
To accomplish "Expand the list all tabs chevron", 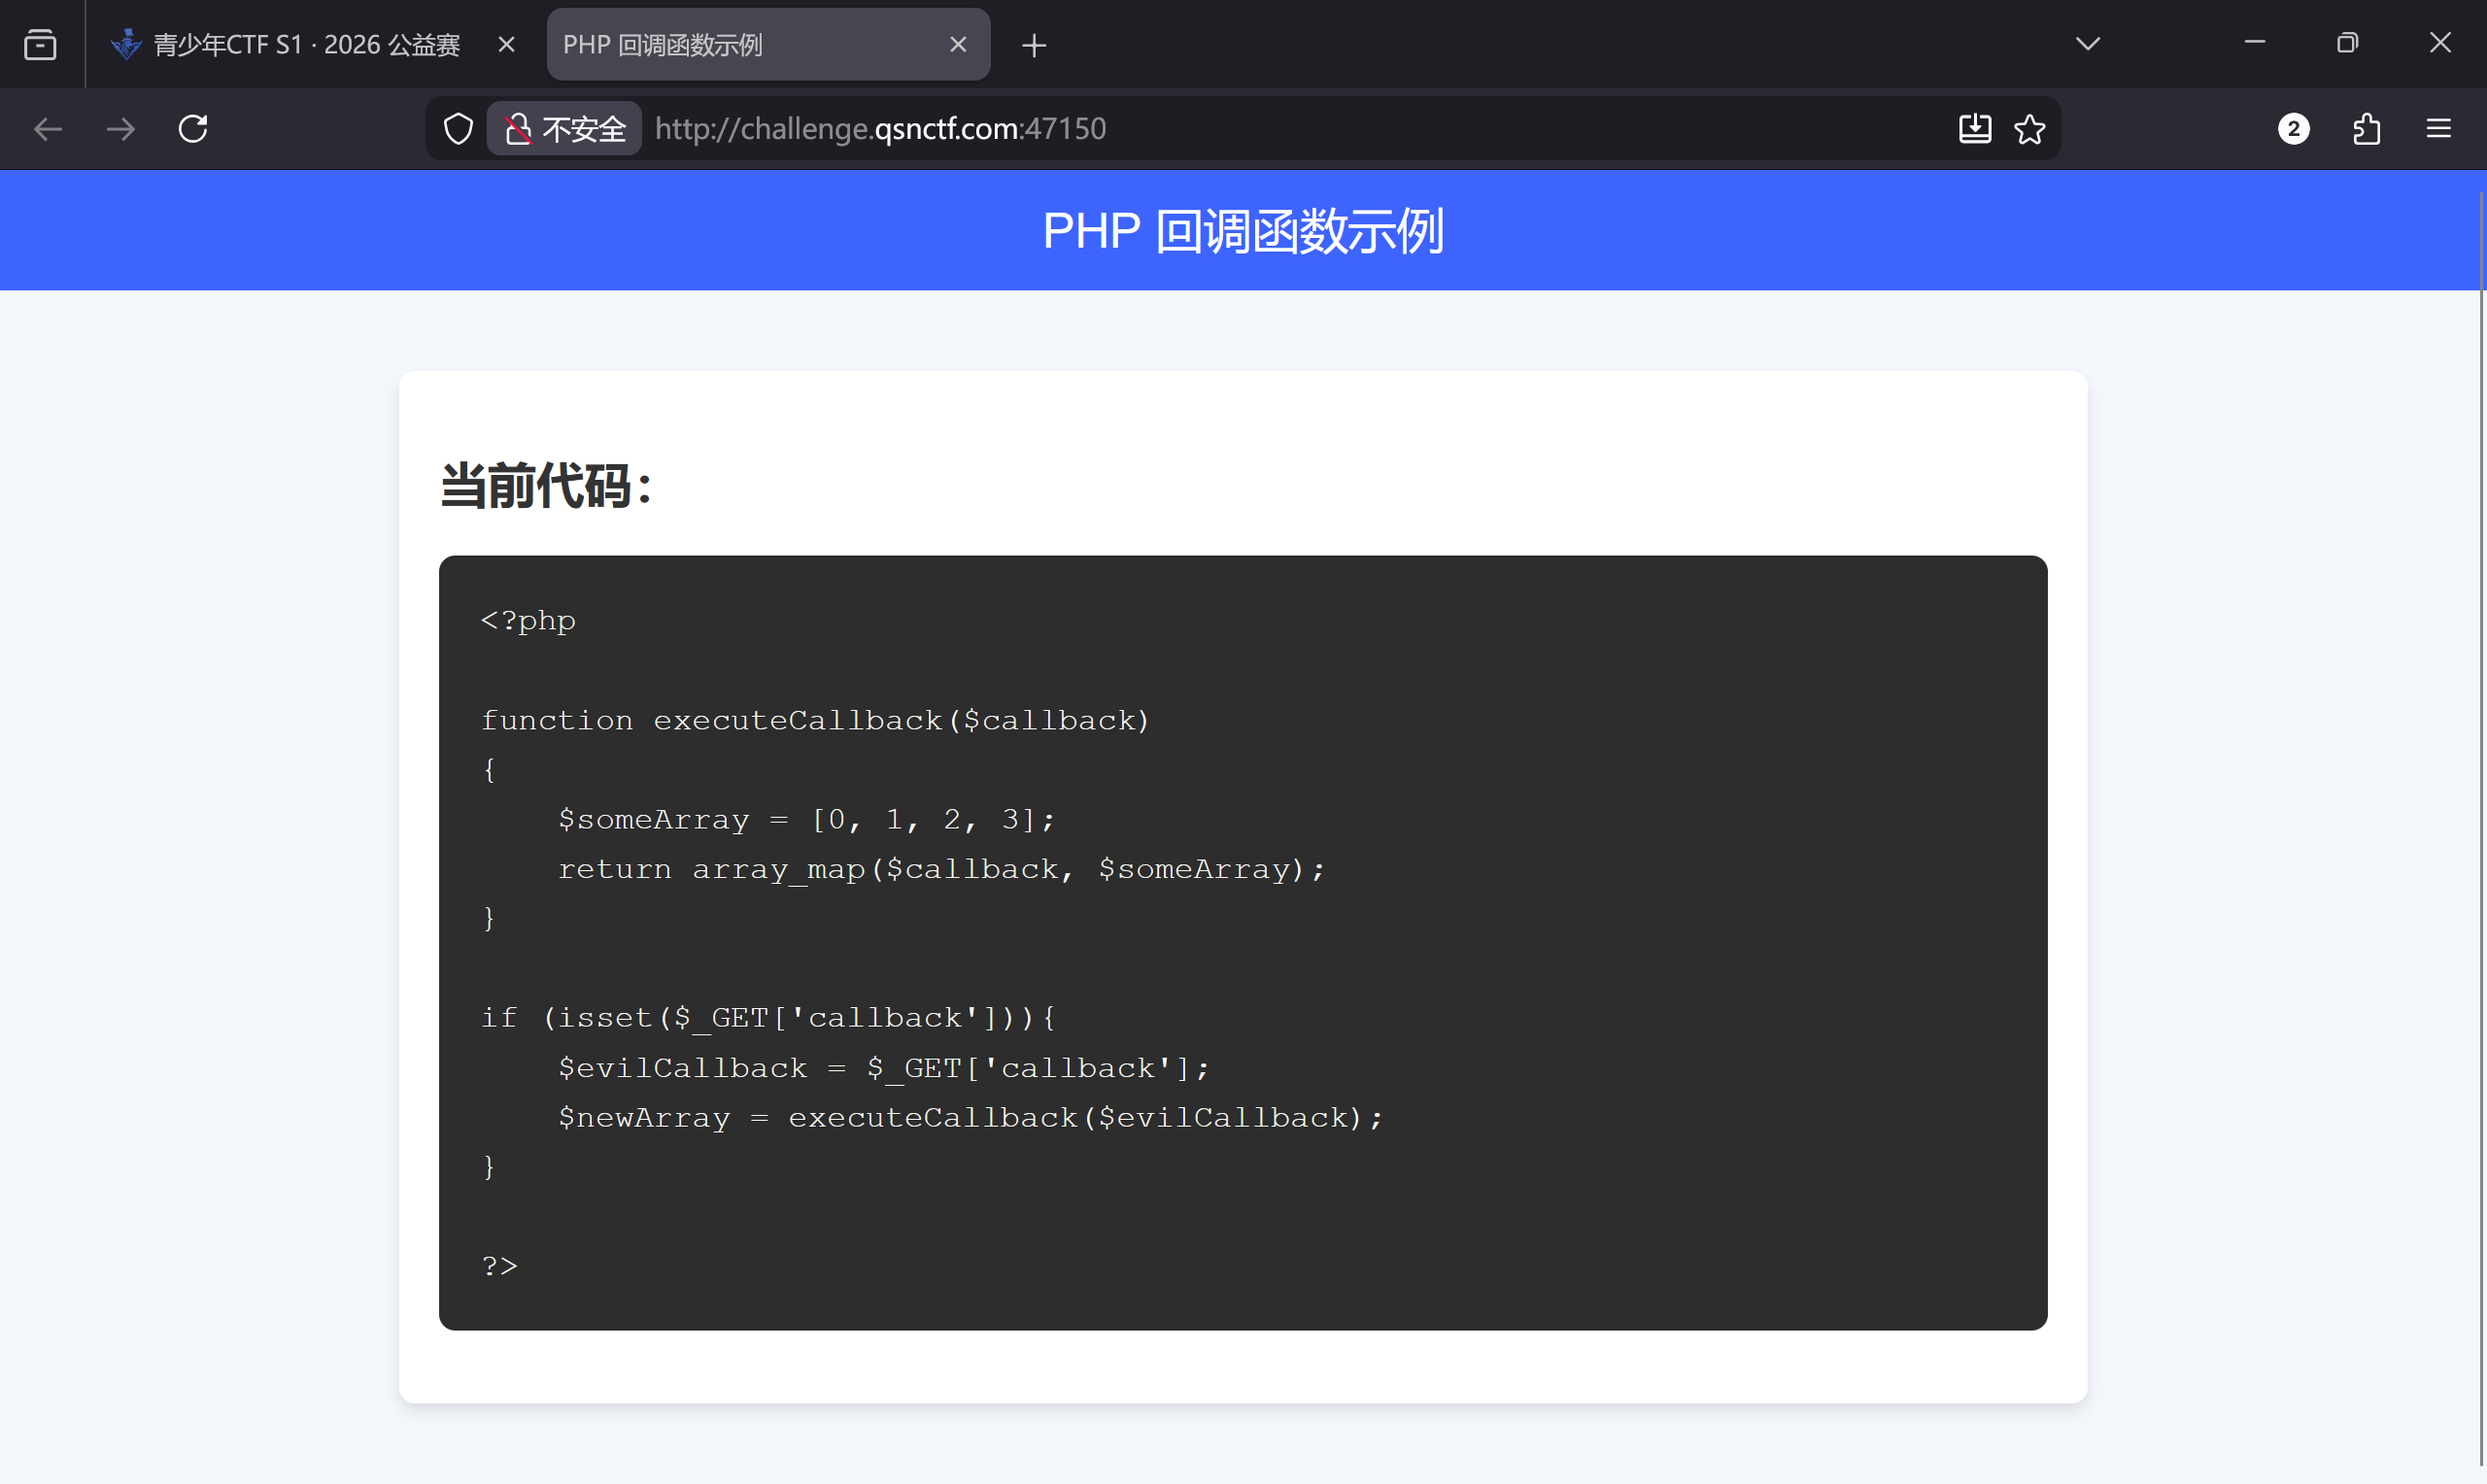I will click(2088, 44).
